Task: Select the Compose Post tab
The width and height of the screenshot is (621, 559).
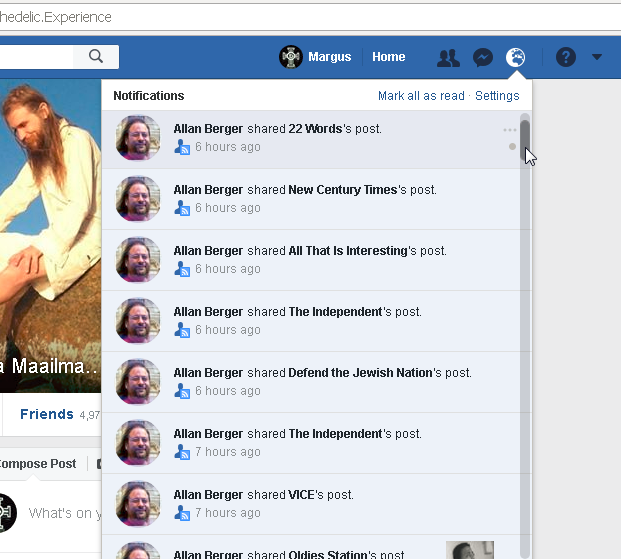Action: tap(37, 464)
